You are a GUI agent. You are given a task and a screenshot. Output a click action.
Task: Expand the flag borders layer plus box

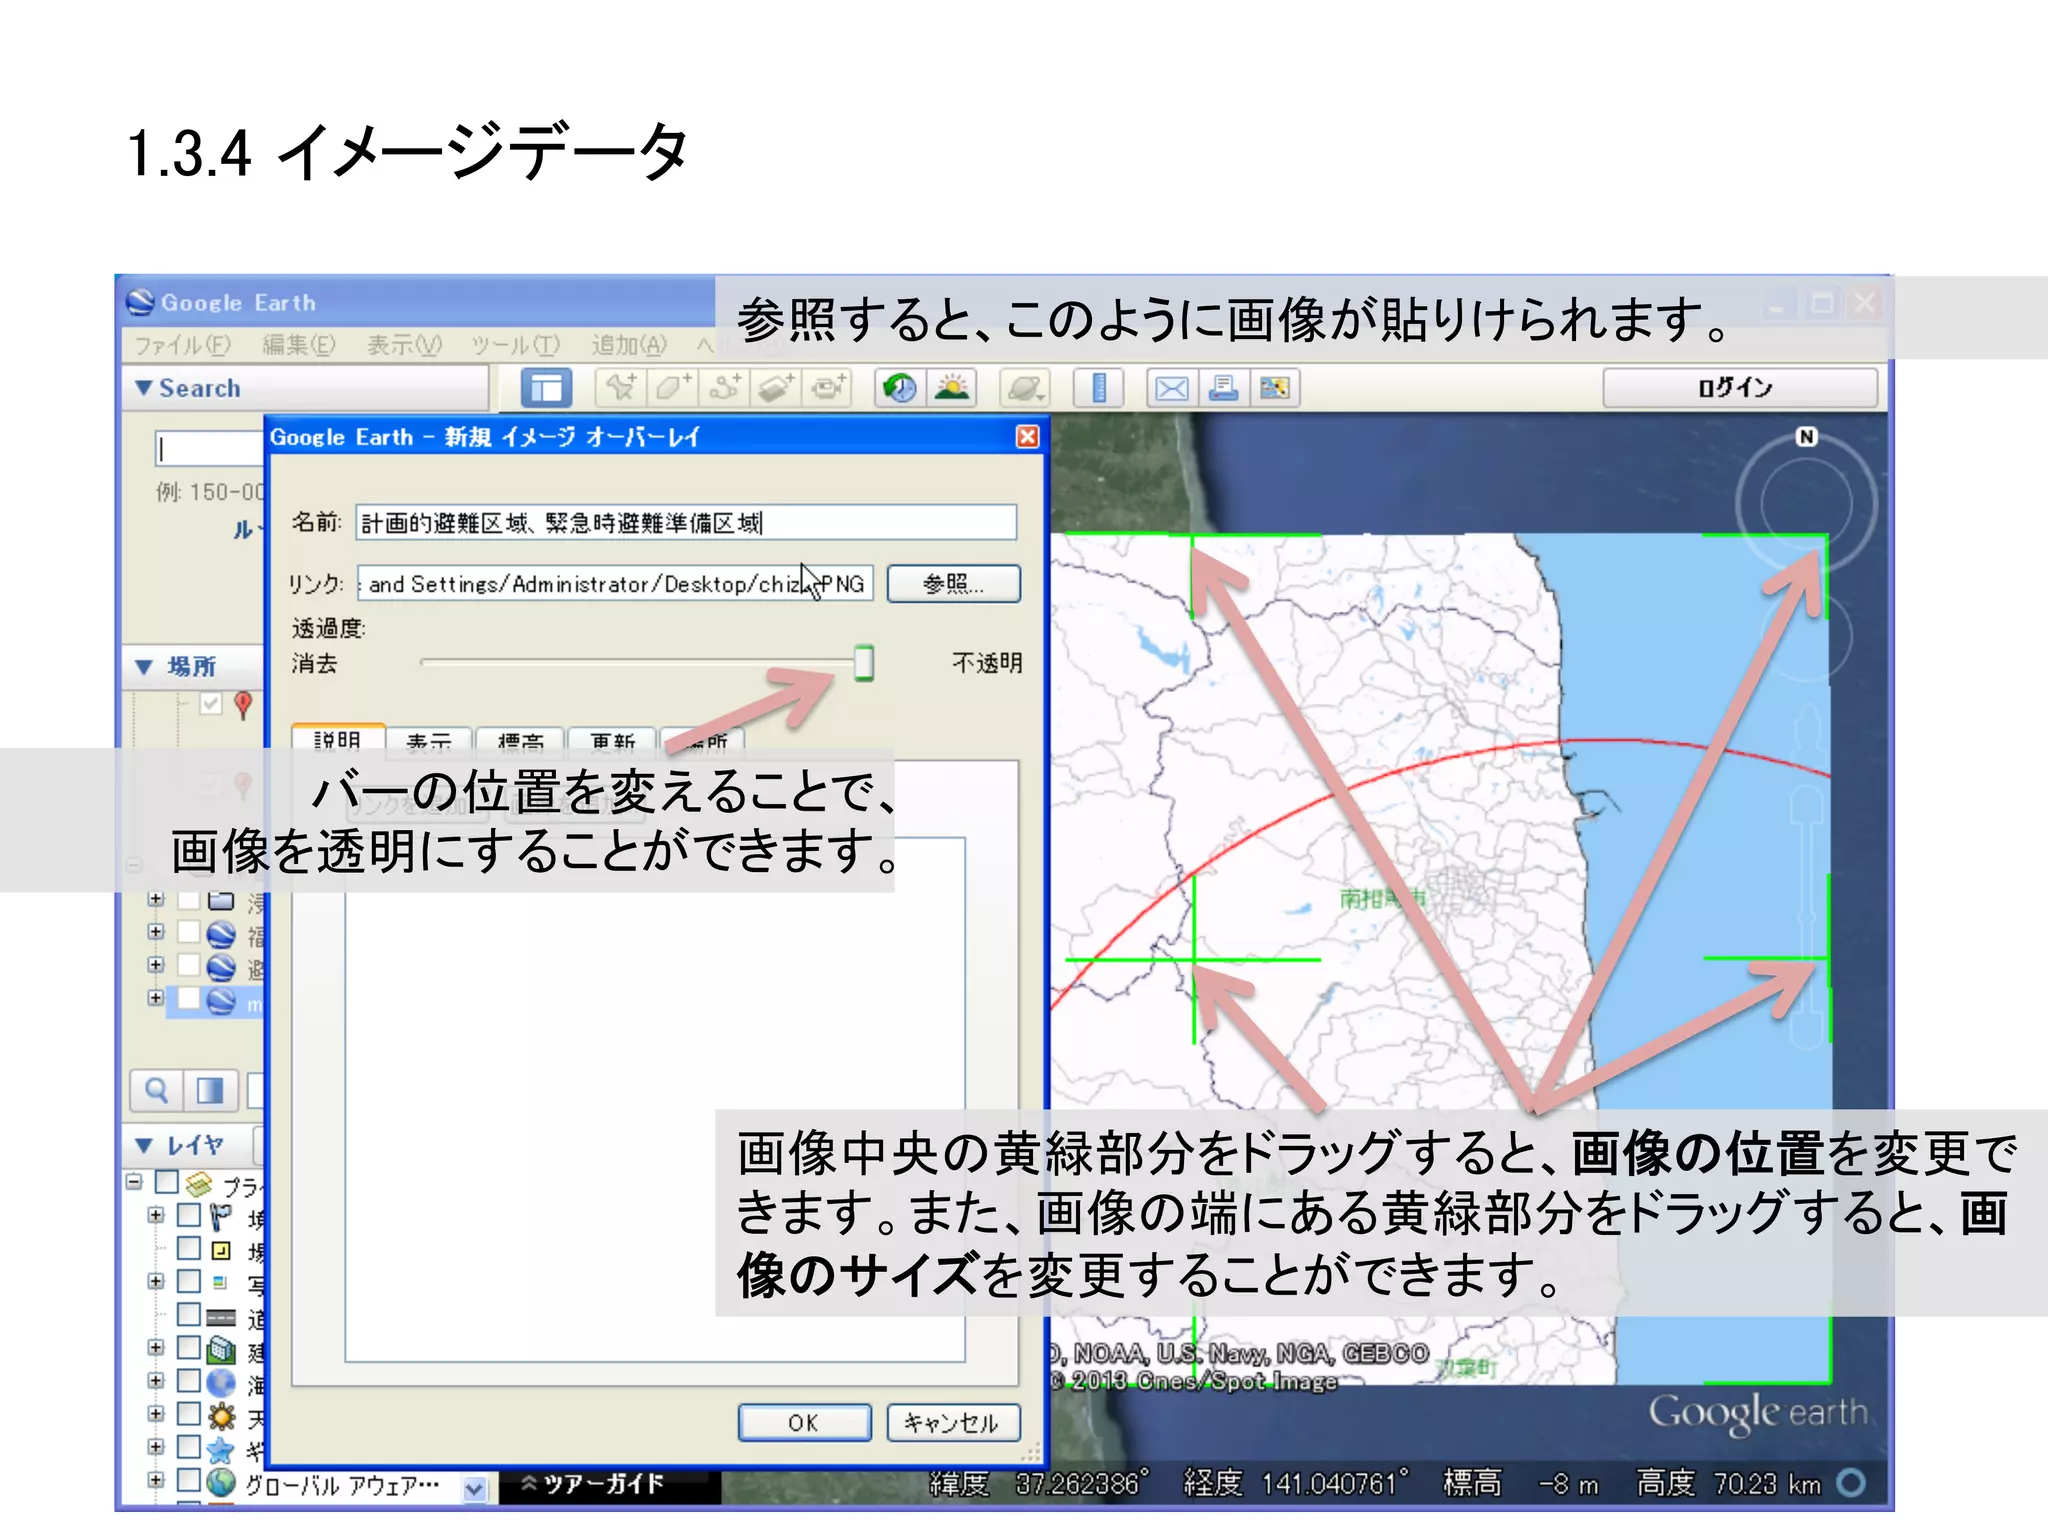tap(155, 1216)
